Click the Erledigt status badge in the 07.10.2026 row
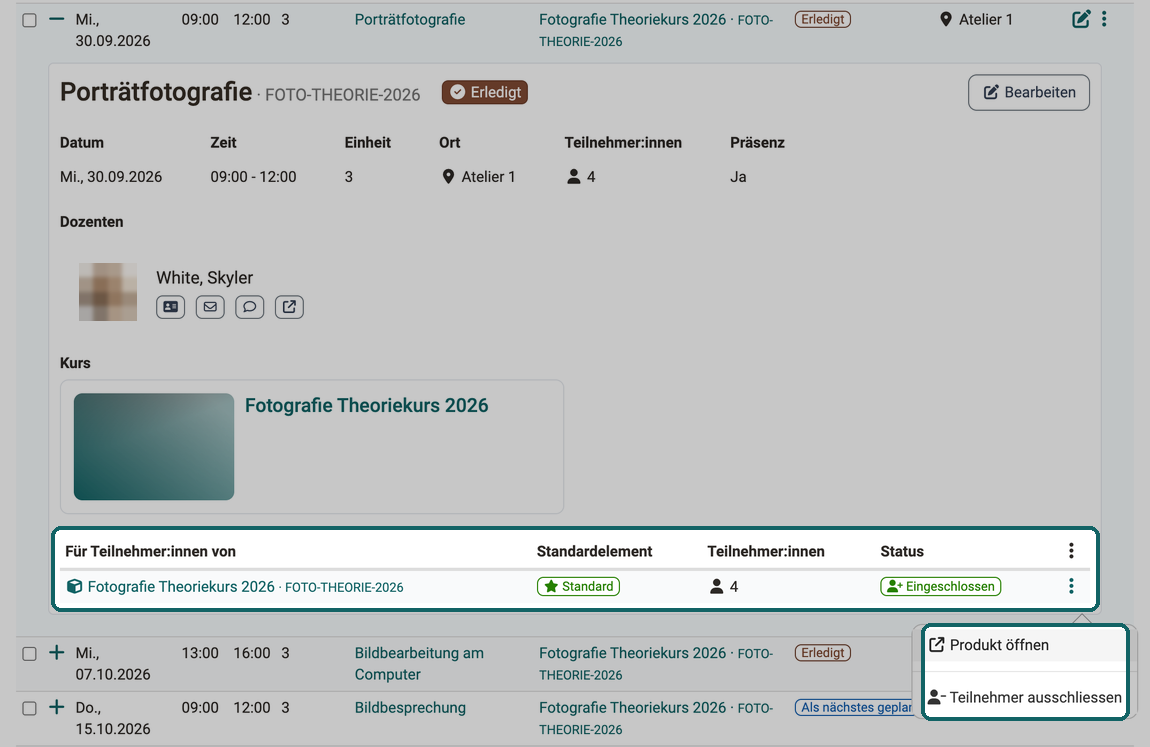The image size is (1150, 747). point(823,653)
